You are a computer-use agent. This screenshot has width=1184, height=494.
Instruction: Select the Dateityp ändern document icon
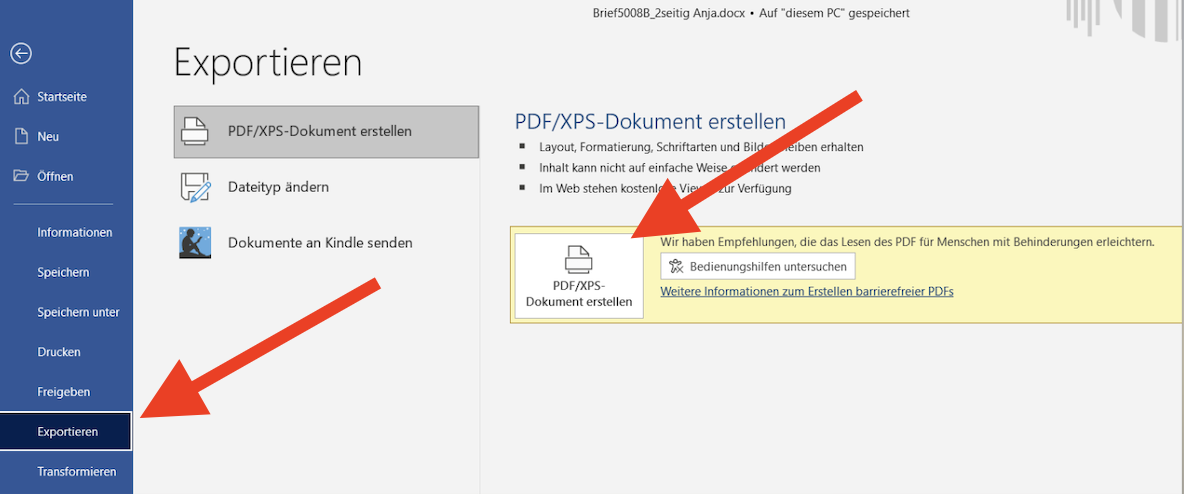coord(195,187)
